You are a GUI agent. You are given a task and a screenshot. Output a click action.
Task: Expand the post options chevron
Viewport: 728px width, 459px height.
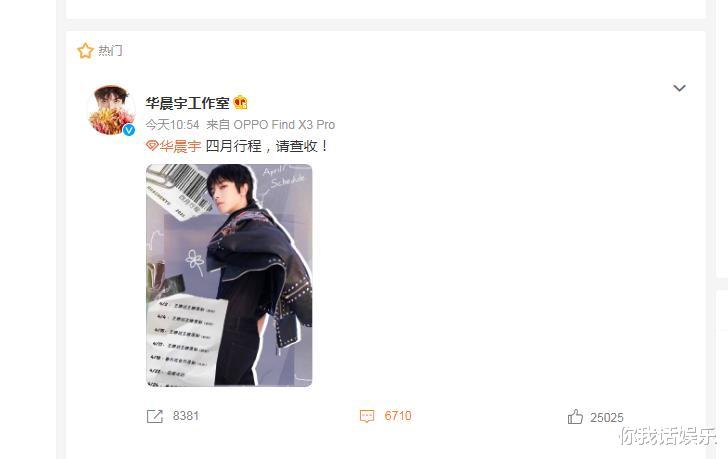679,88
